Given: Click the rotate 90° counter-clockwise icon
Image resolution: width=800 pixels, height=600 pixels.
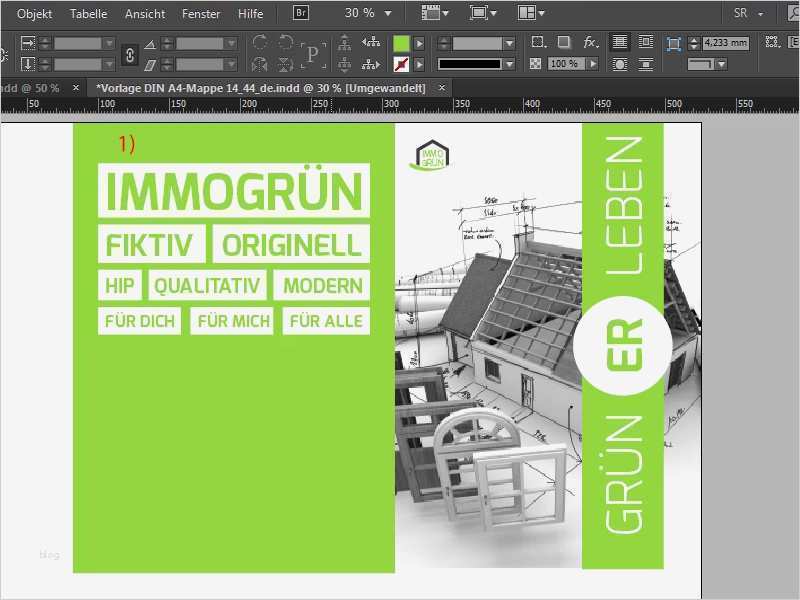Looking at the screenshot, I should click(285, 42).
